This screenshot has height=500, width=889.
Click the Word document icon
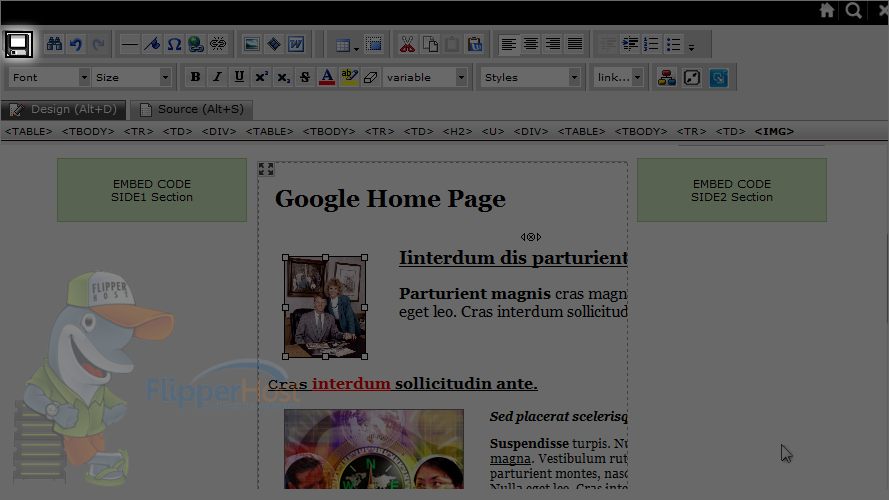click(296, 44)
